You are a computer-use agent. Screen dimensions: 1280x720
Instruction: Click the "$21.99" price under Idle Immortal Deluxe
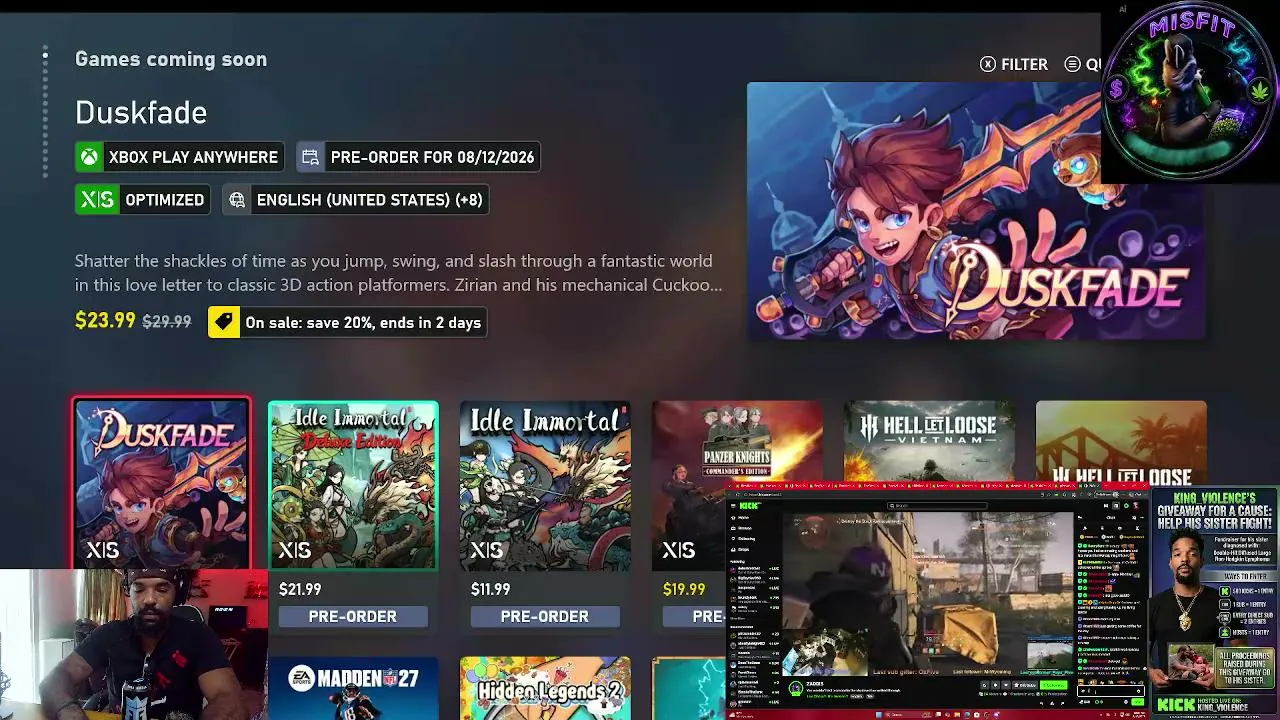pyautogui.click(x=300, y=590)
